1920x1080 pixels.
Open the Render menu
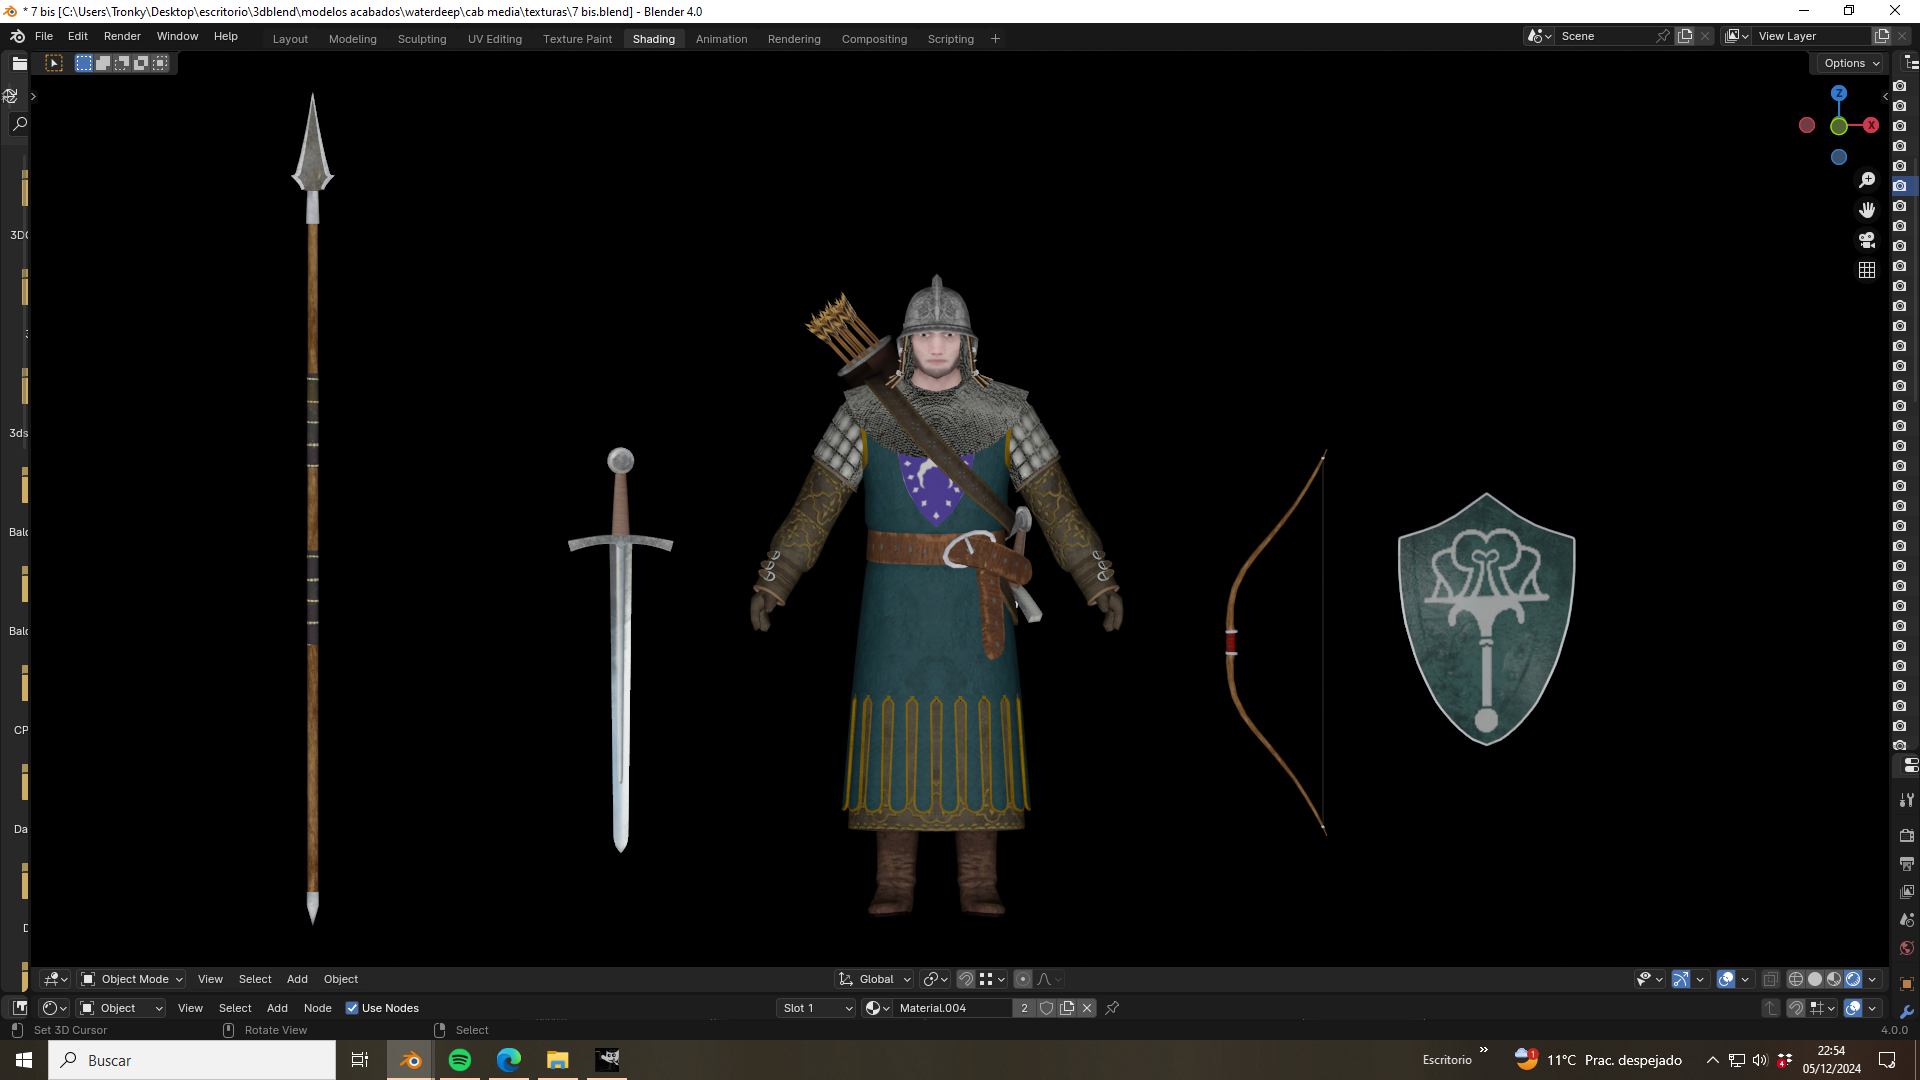point(122,36)
